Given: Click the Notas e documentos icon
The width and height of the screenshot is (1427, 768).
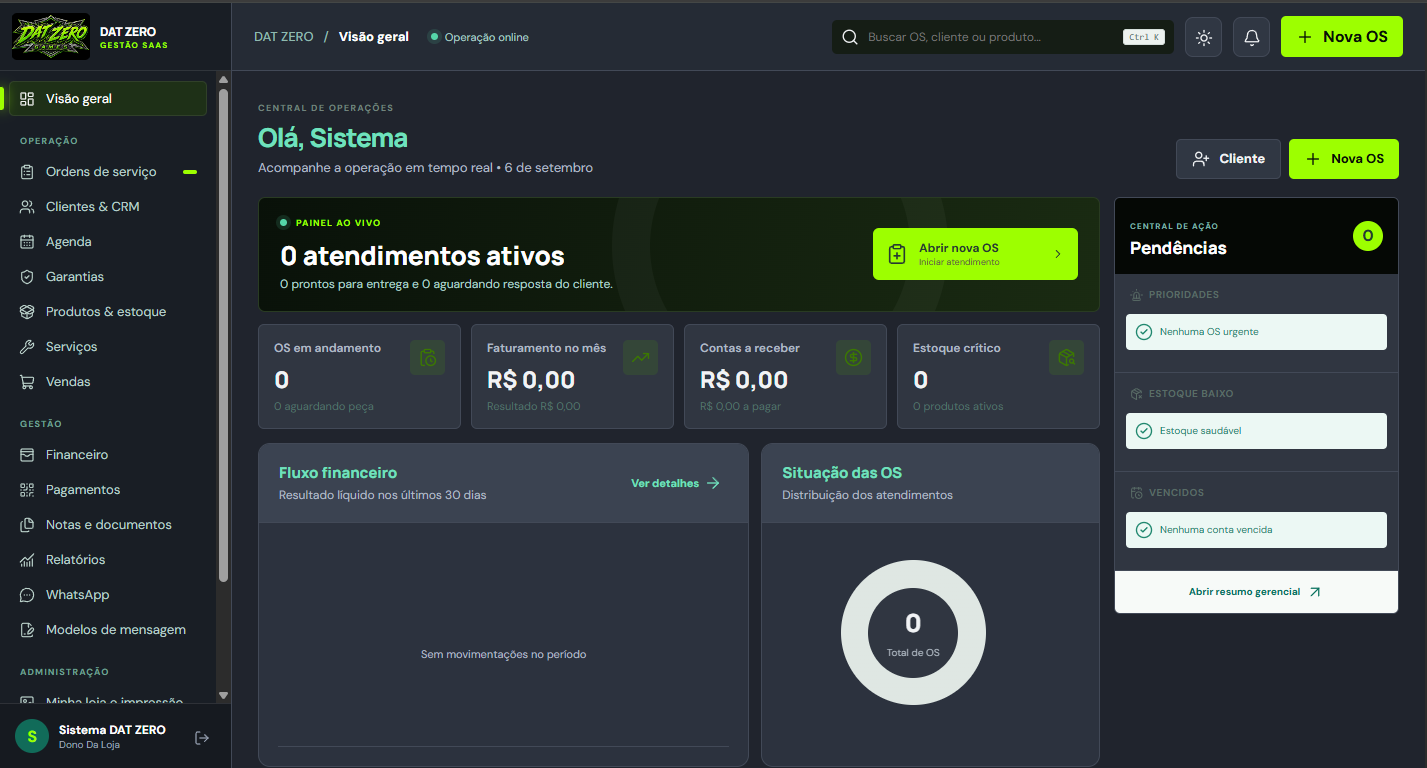Looking at the screenshot, I should 27,525.
